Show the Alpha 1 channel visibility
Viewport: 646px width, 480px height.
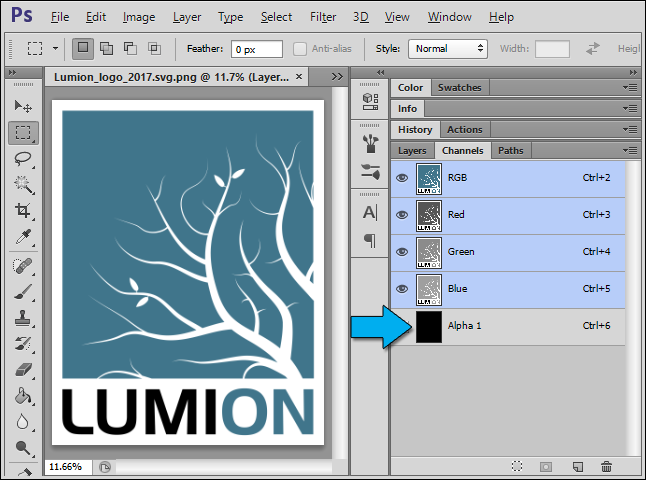tap(402, 326)
